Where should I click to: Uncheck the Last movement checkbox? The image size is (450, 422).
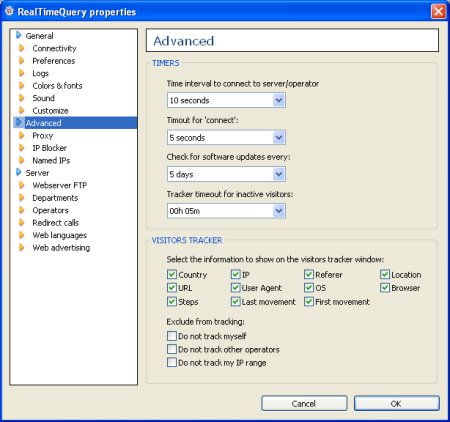click(x=236, y=301)
